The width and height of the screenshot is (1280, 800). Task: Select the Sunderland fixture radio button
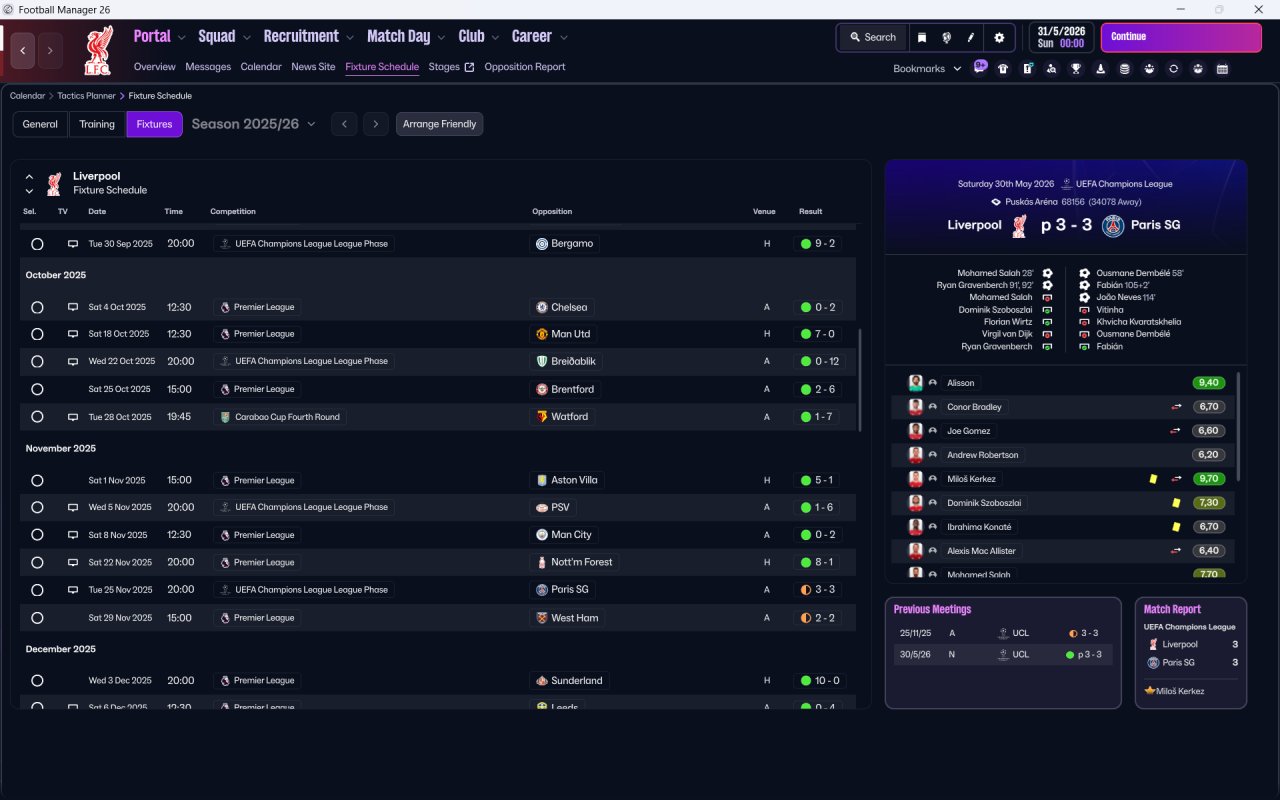[x=37, y=681]
